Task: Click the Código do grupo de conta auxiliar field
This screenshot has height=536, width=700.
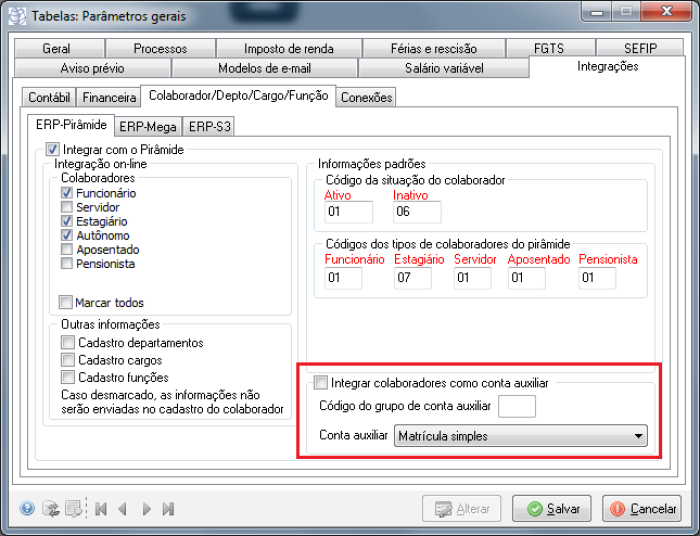Action: (517, 406)
